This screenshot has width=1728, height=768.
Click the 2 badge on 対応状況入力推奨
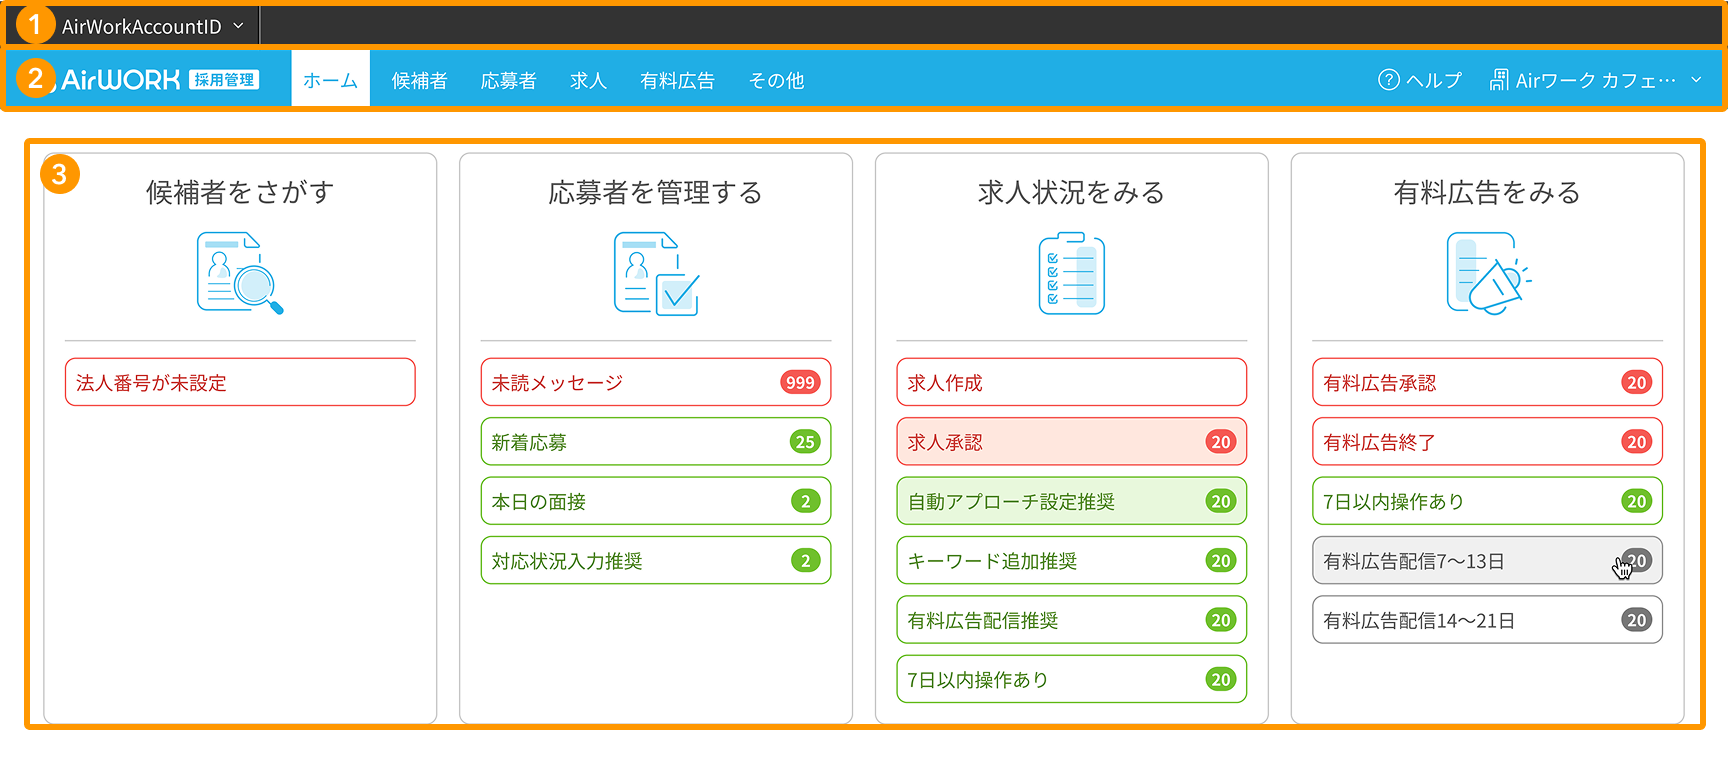click(x=805, y=560)
